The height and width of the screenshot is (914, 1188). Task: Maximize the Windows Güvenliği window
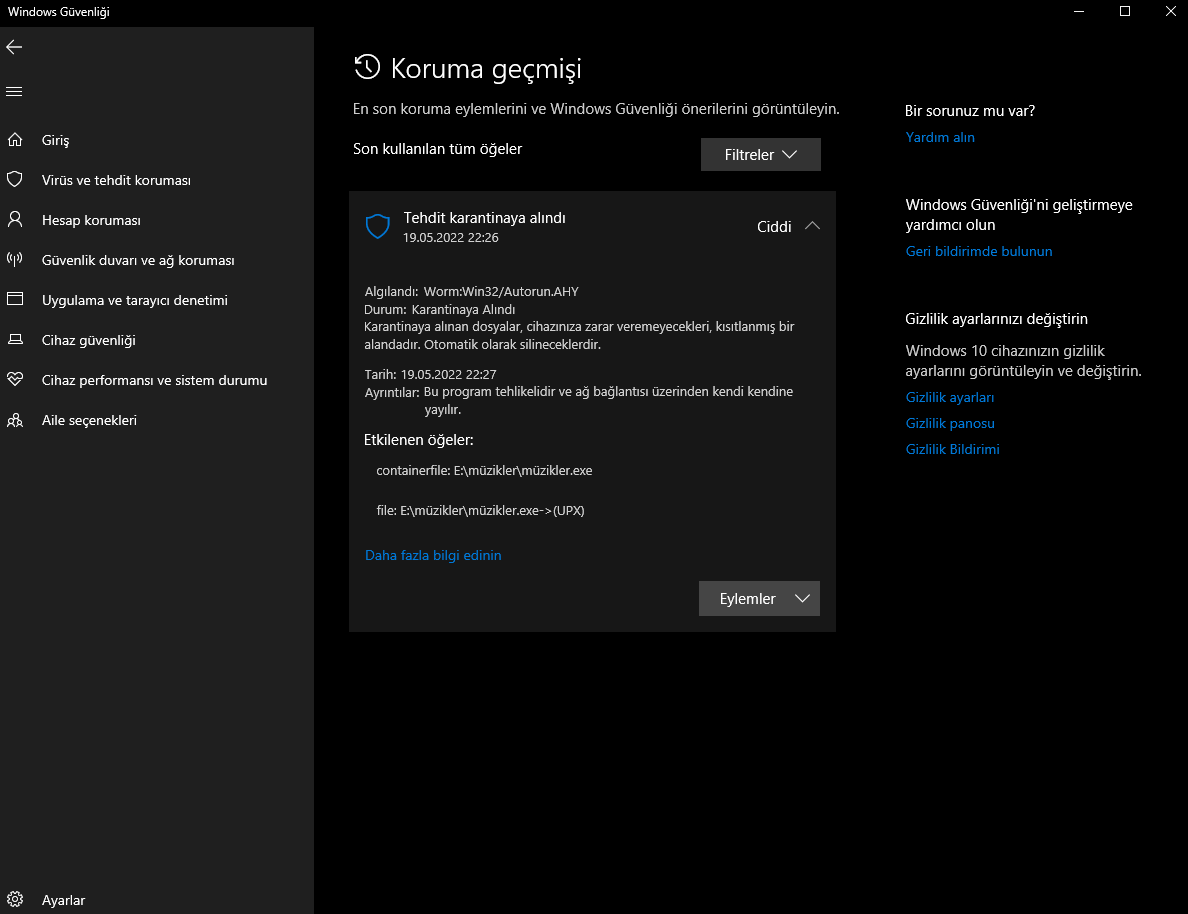pos(1124,11)
